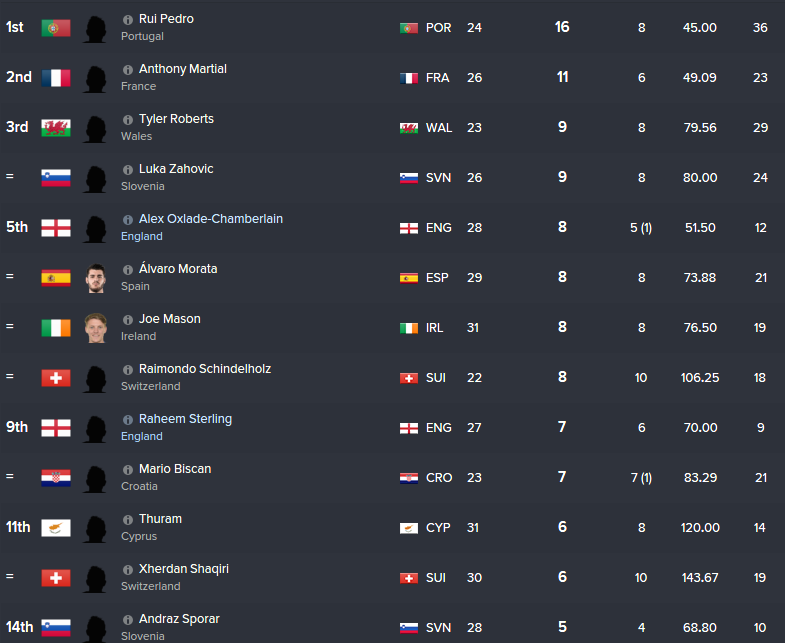
Task: Click the info icon beside Rui Pedro
Action: [x=128, y=19]
